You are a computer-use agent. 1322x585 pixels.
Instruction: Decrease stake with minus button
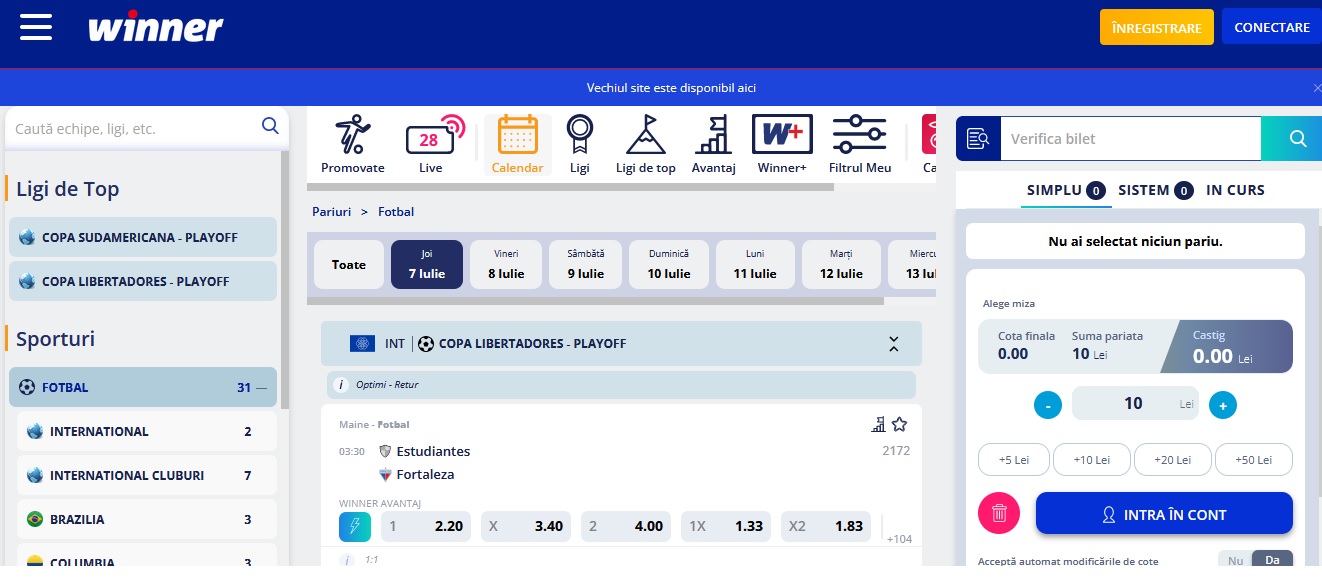click(x=1047, y=405)
